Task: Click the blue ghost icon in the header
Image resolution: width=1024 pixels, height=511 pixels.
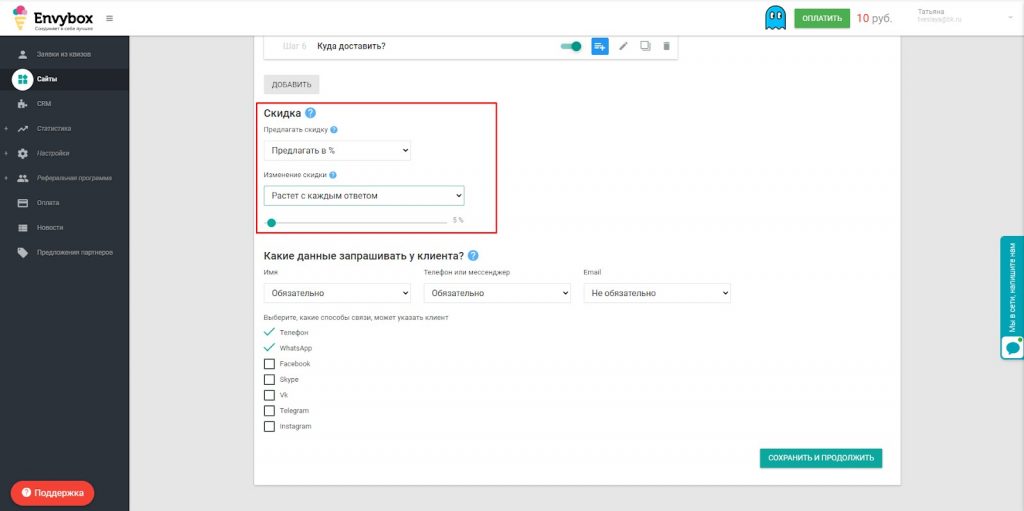Action: pos(775,18)
